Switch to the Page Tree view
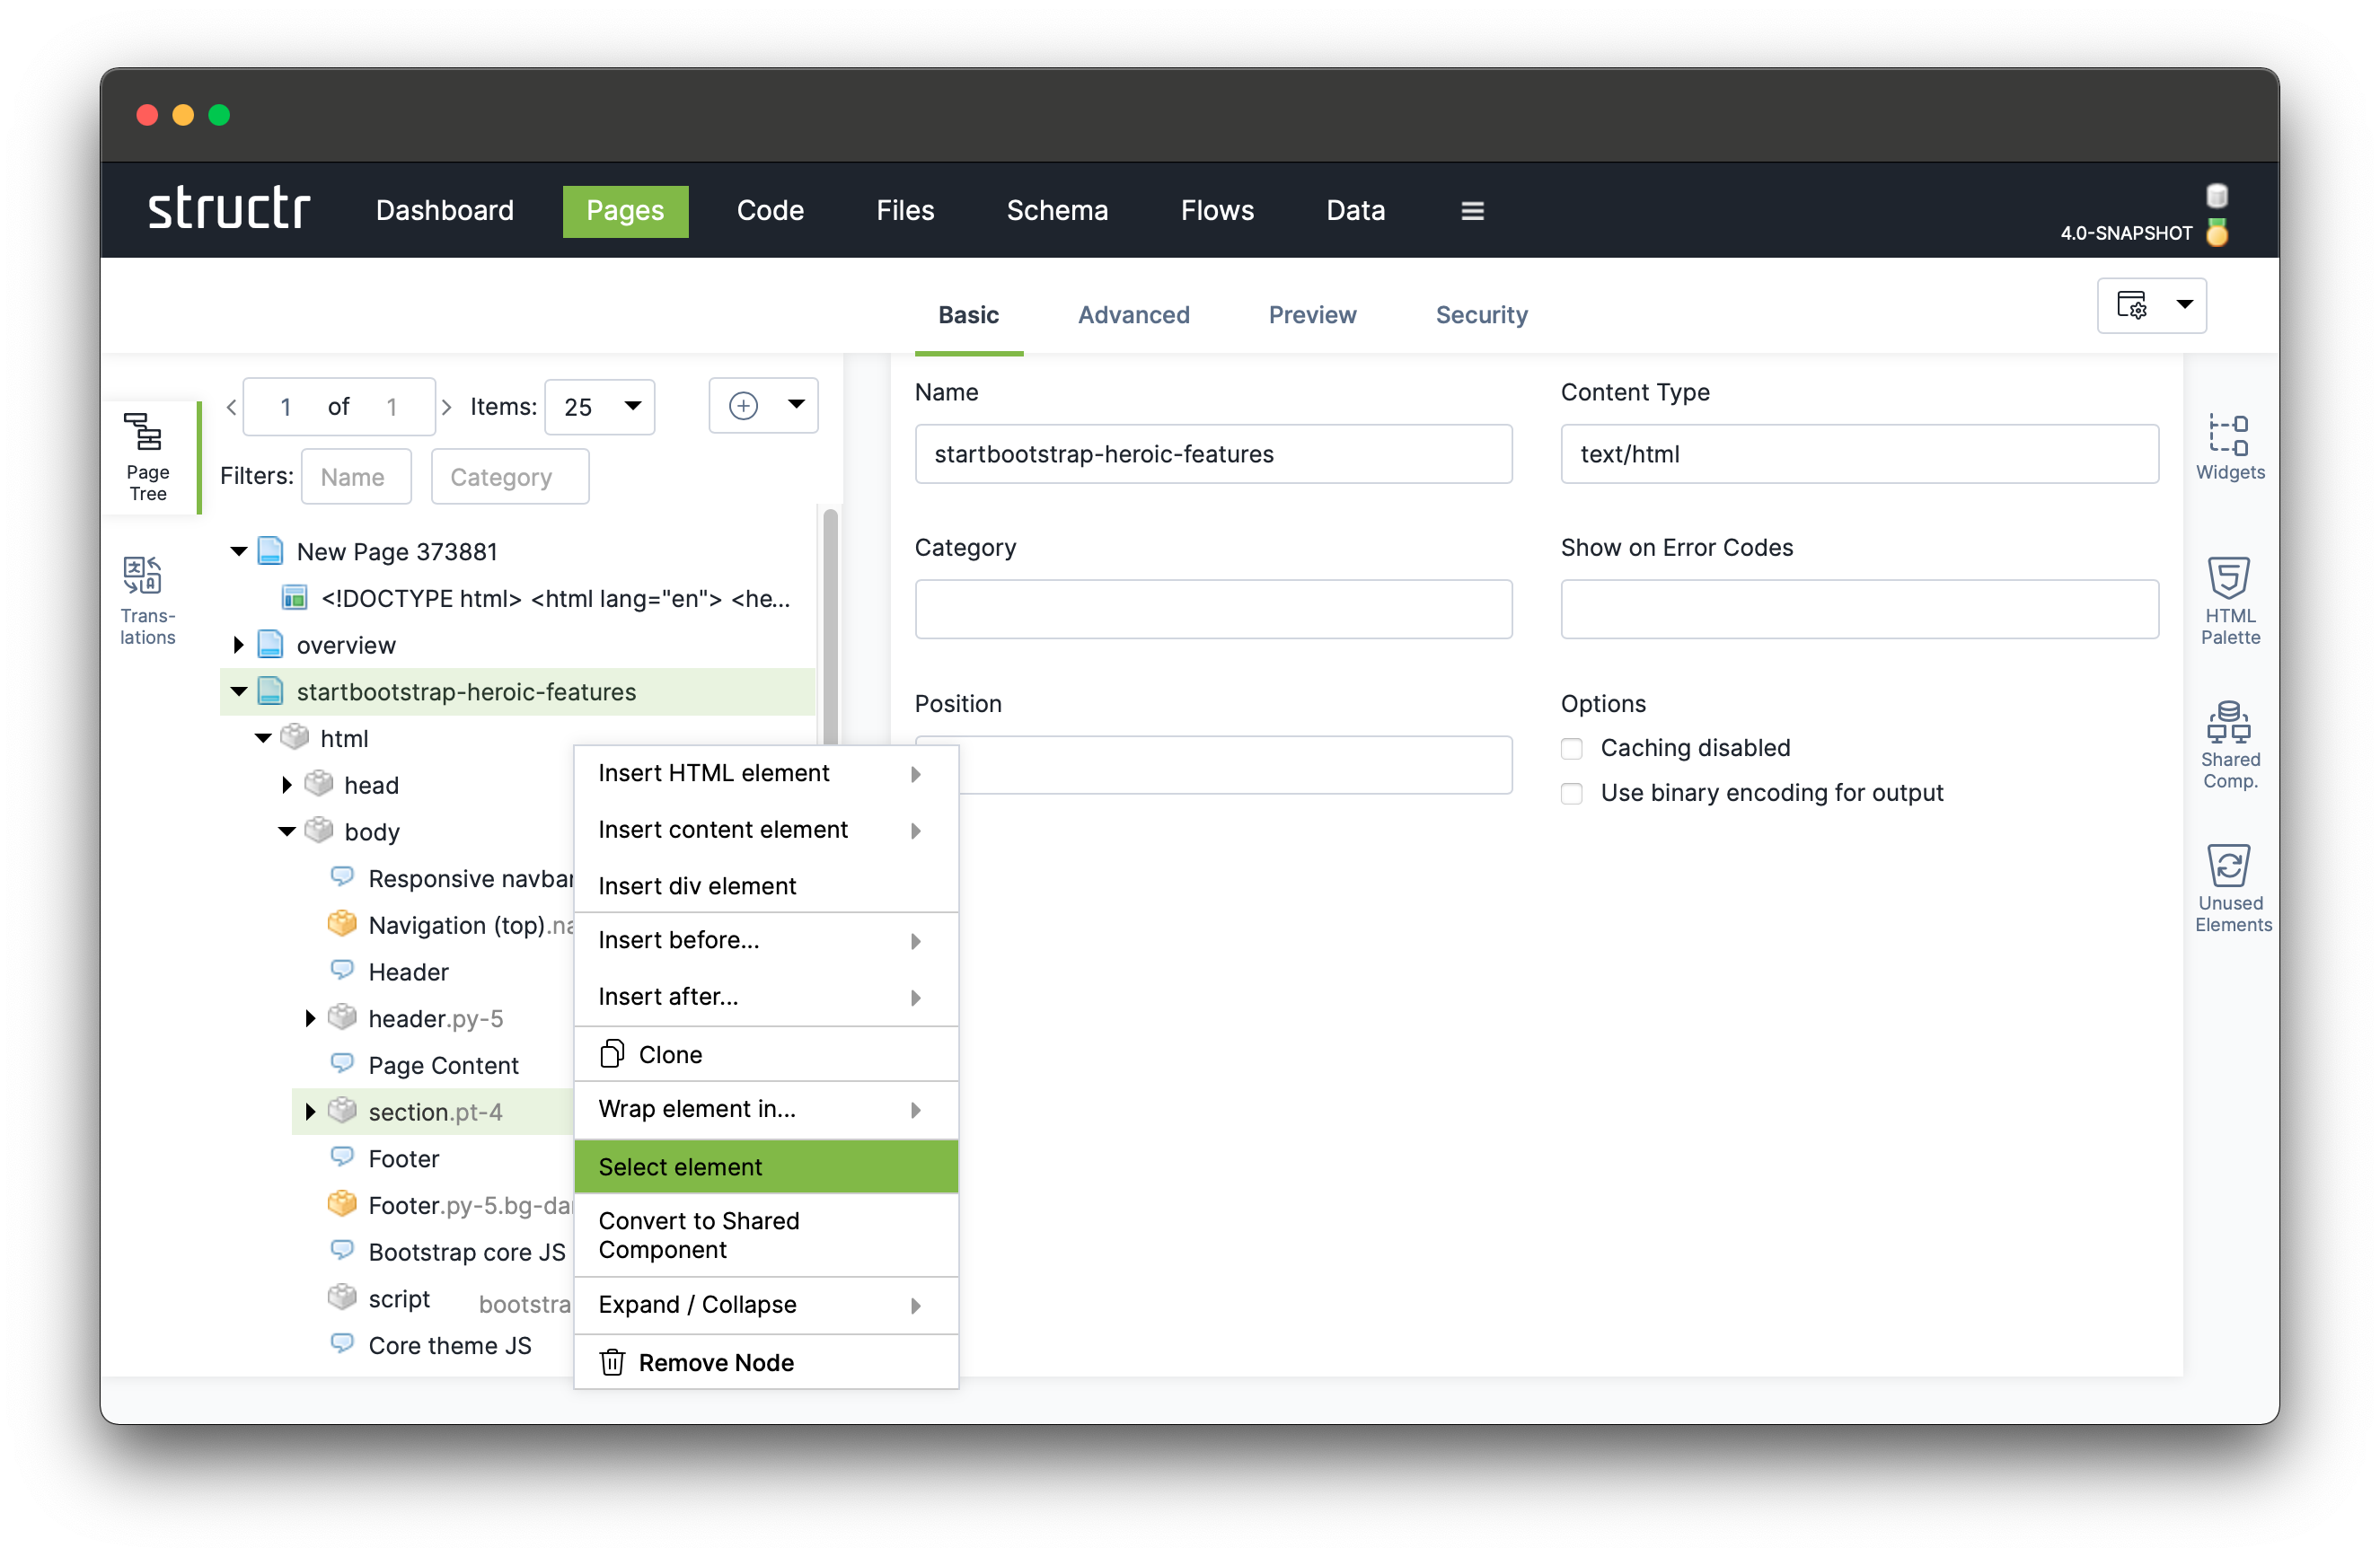The image size is (2380, 1557). (147, 456)
